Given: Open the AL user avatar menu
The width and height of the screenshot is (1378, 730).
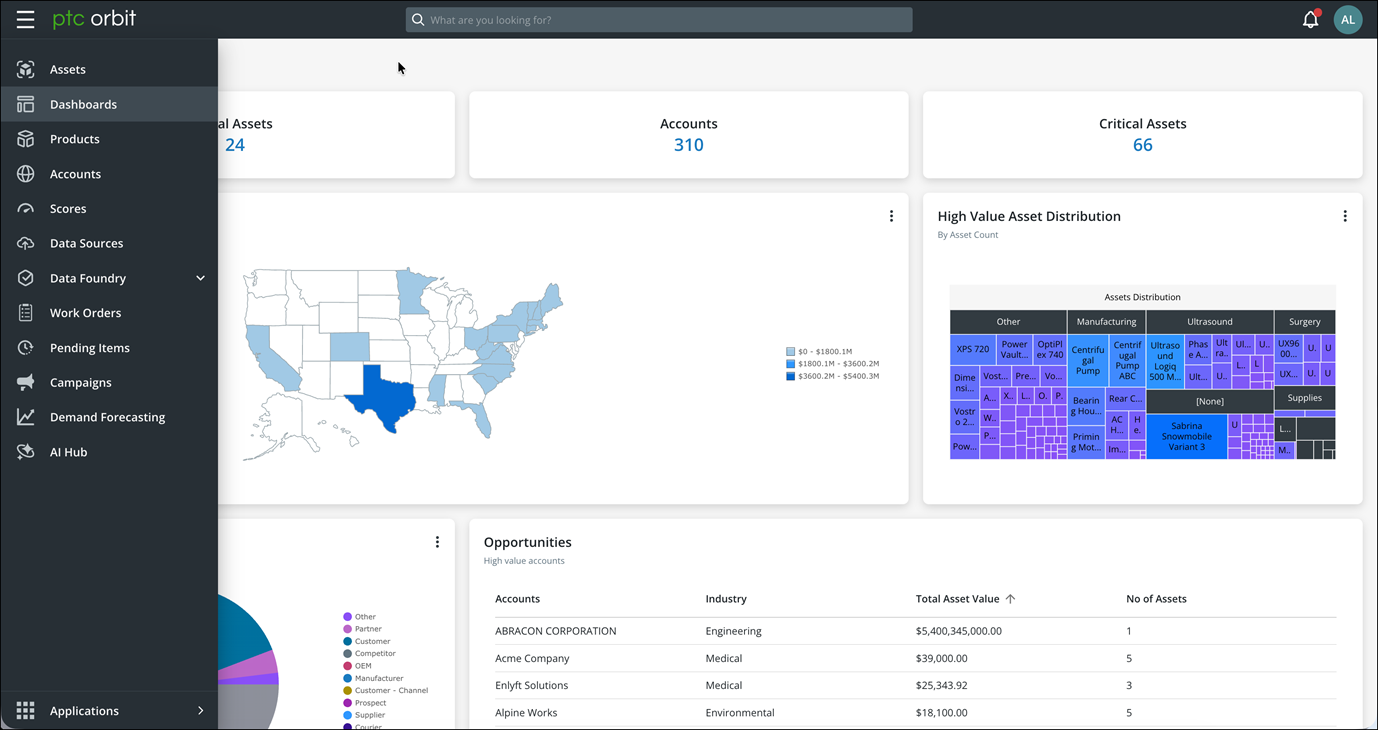Looking at the screenshot, I should pyautogui.click(x=1348, y=19).
